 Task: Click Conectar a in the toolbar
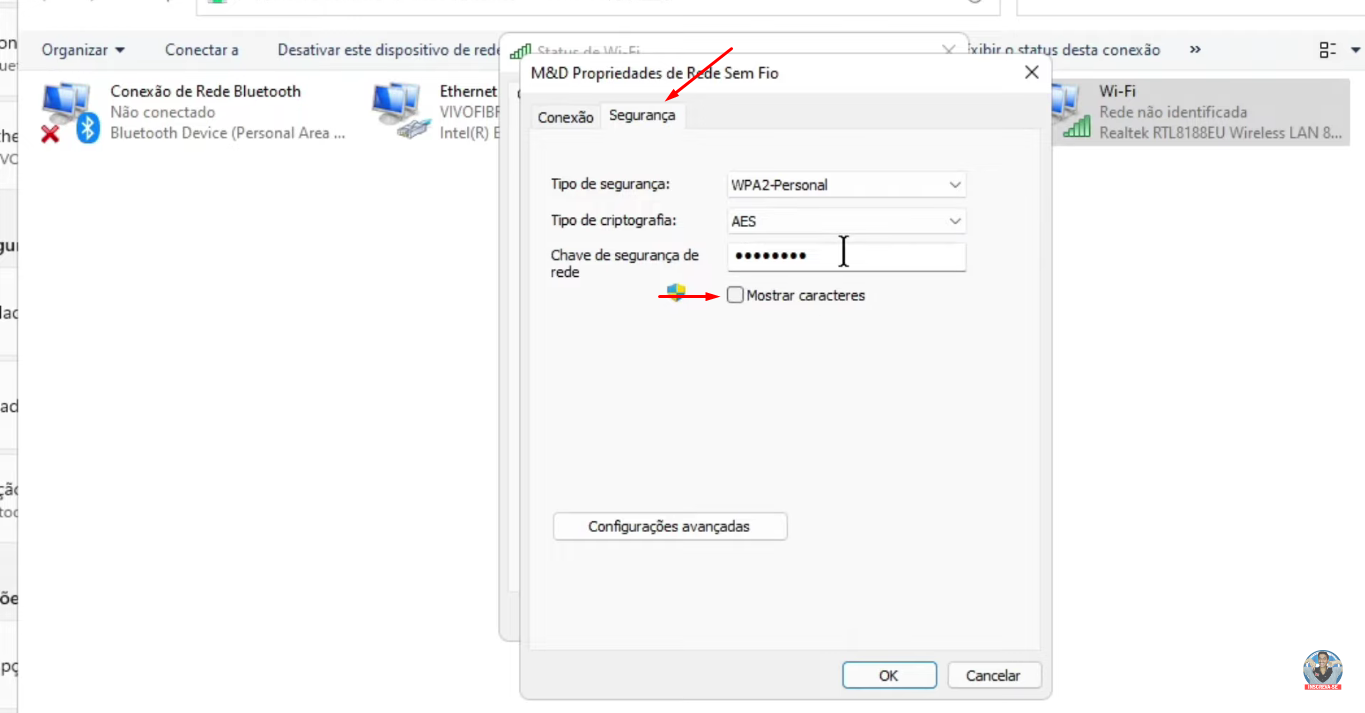(201, 50)
